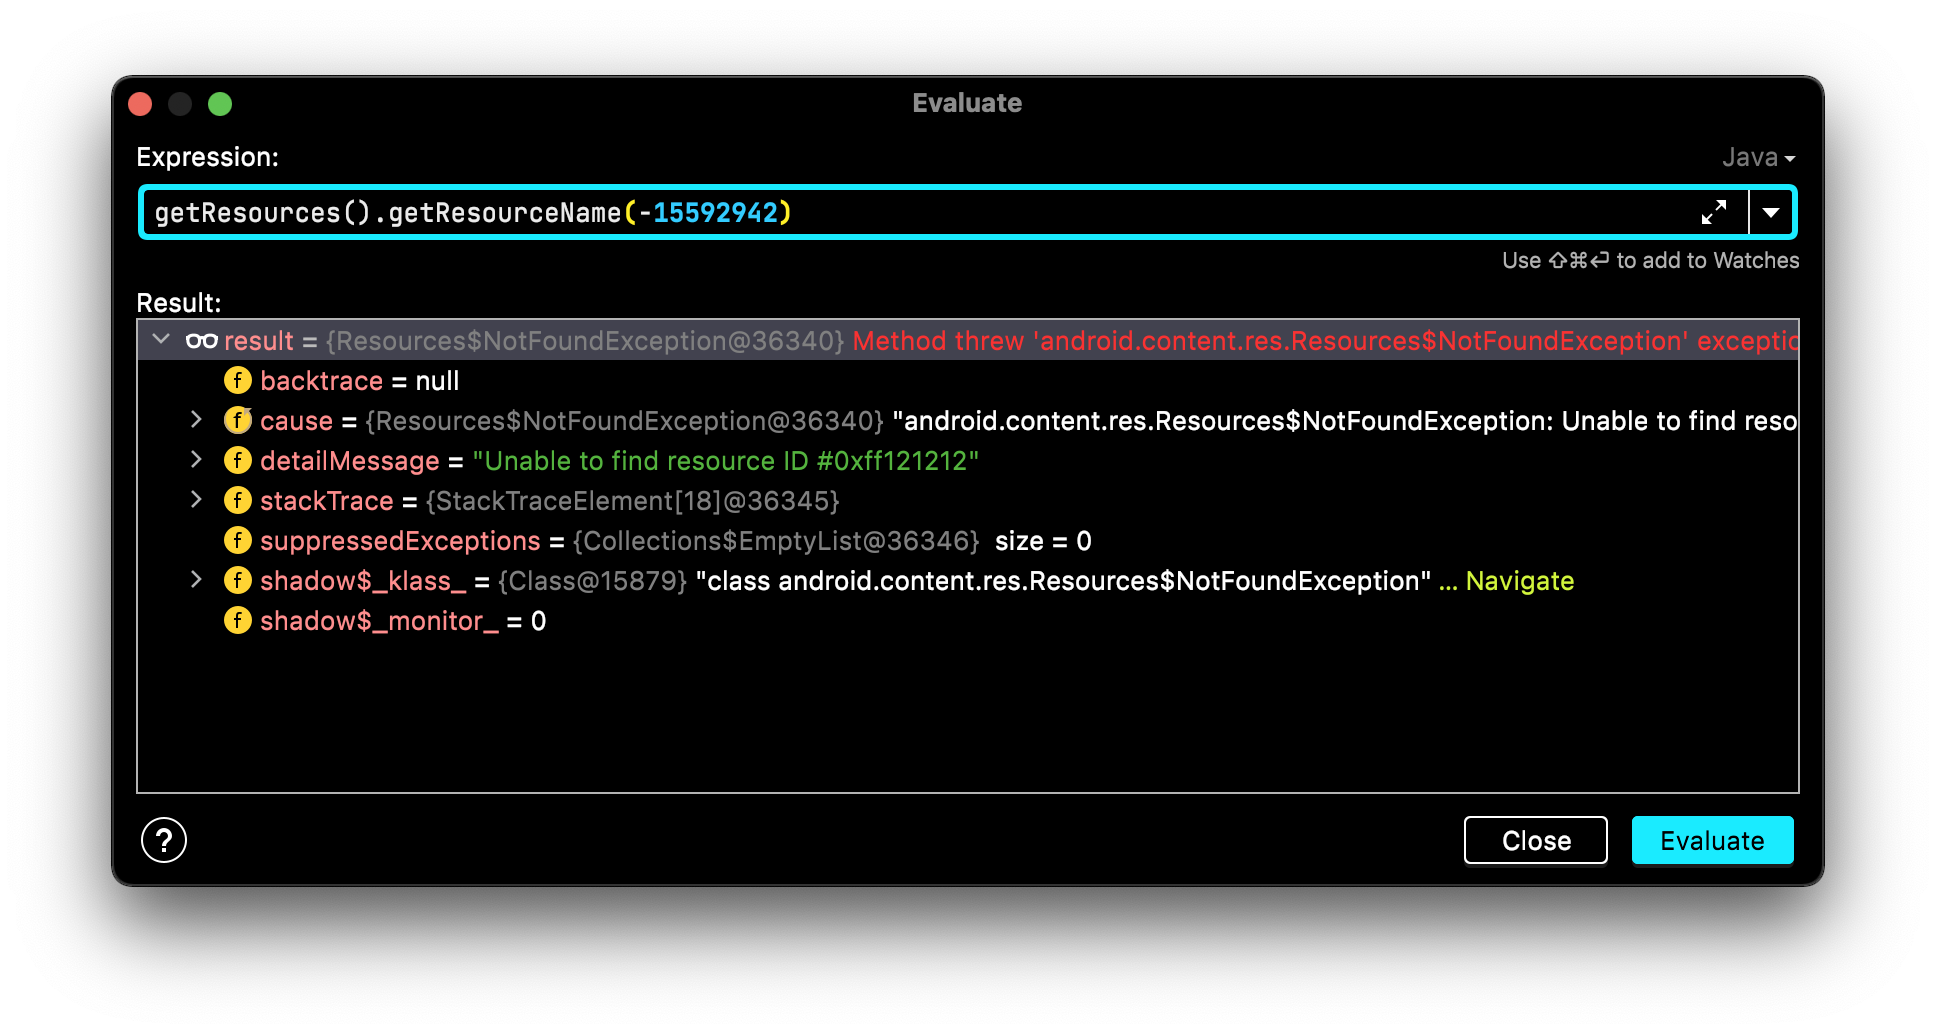
Task: Select the suppressedExceptions field icon
Action: click(237, 540)
